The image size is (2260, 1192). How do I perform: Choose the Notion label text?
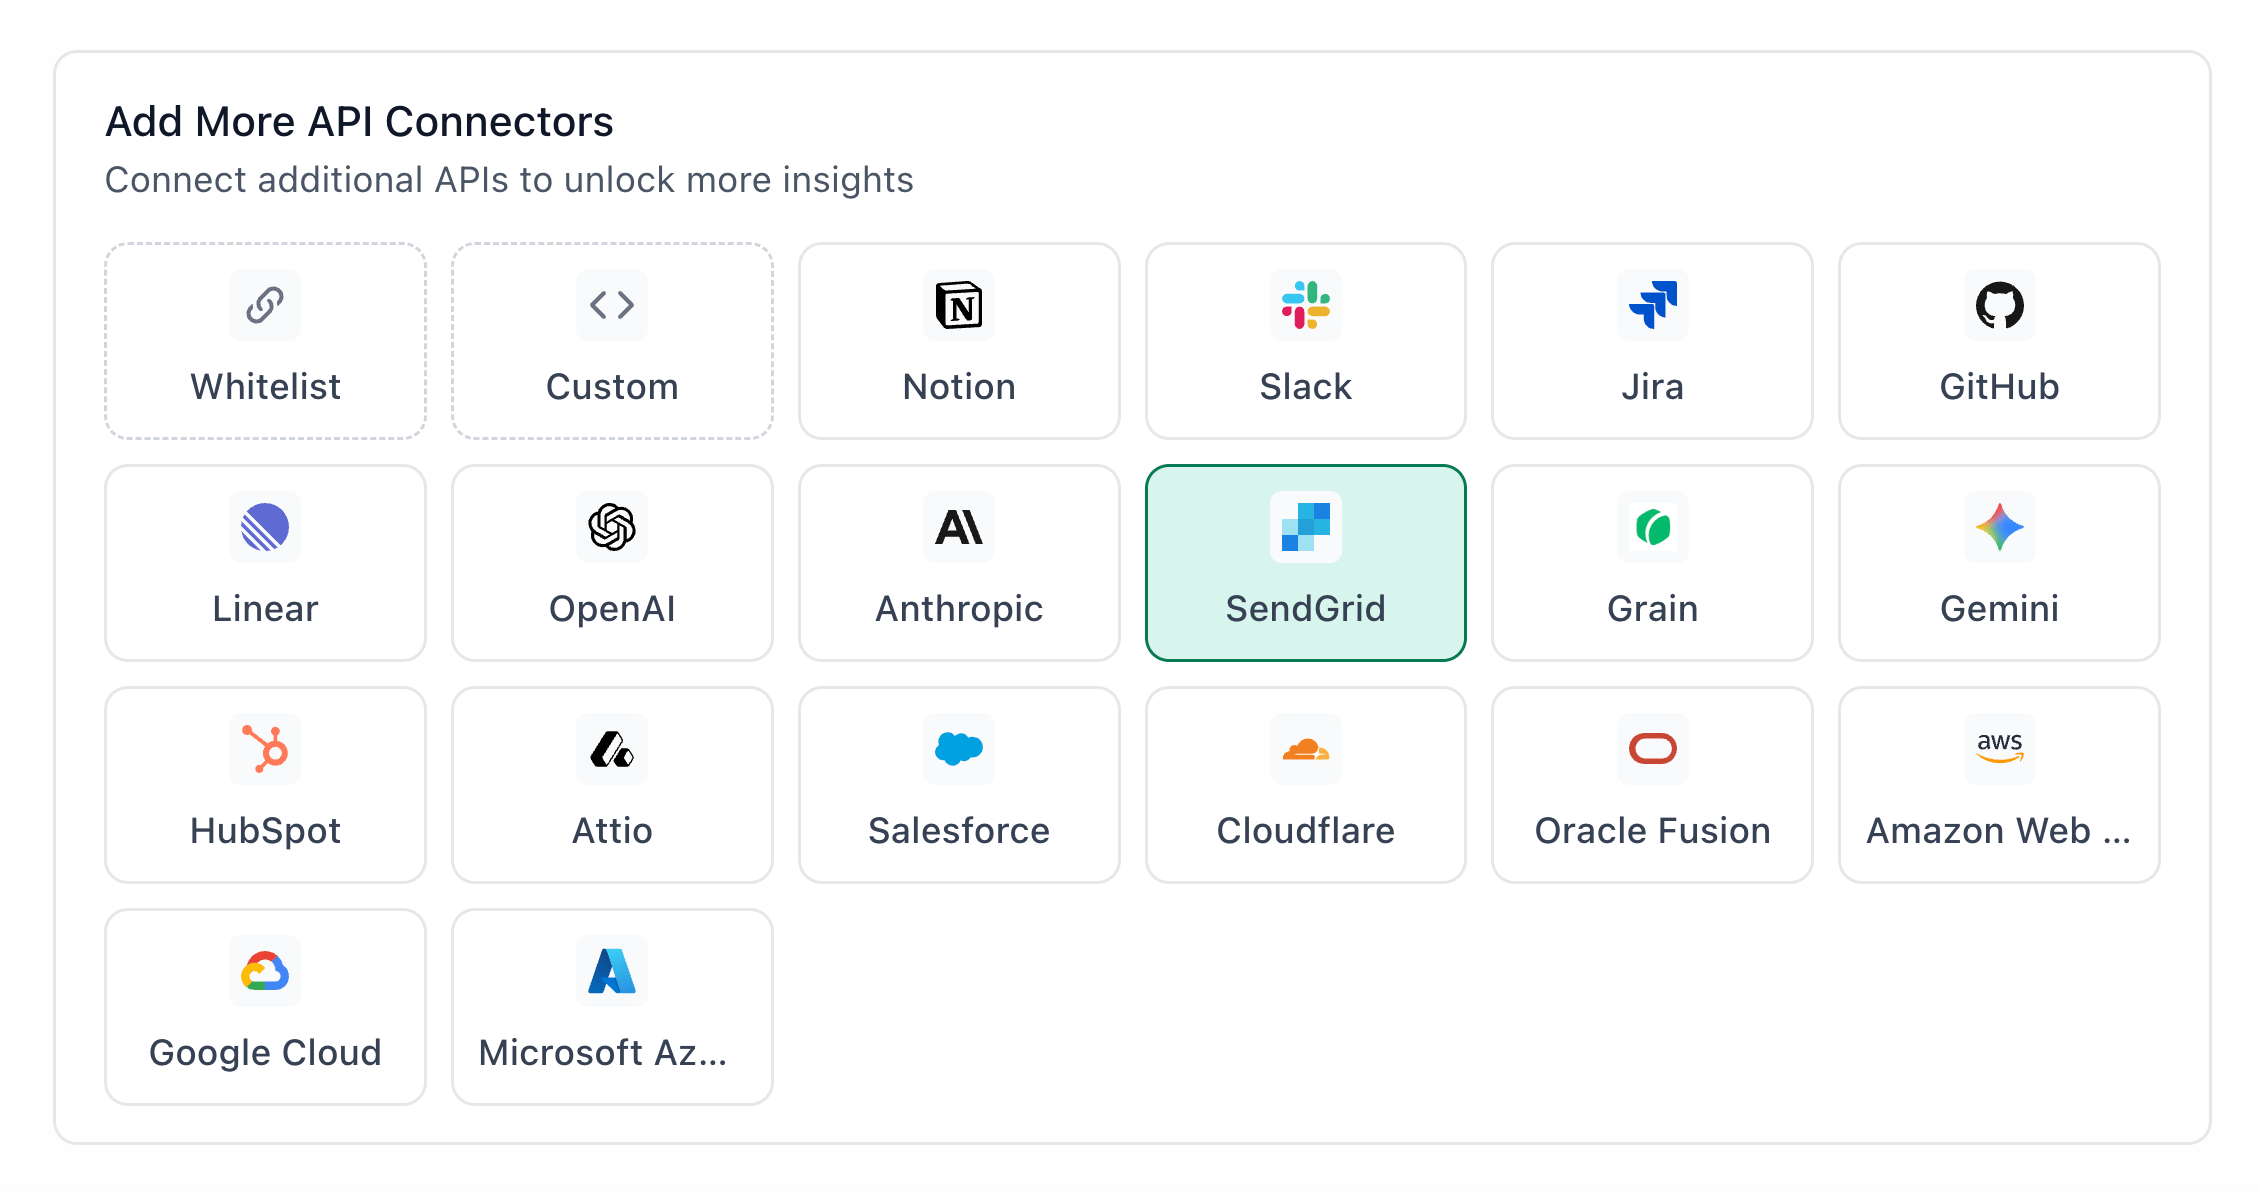click(x=959, y=387)
